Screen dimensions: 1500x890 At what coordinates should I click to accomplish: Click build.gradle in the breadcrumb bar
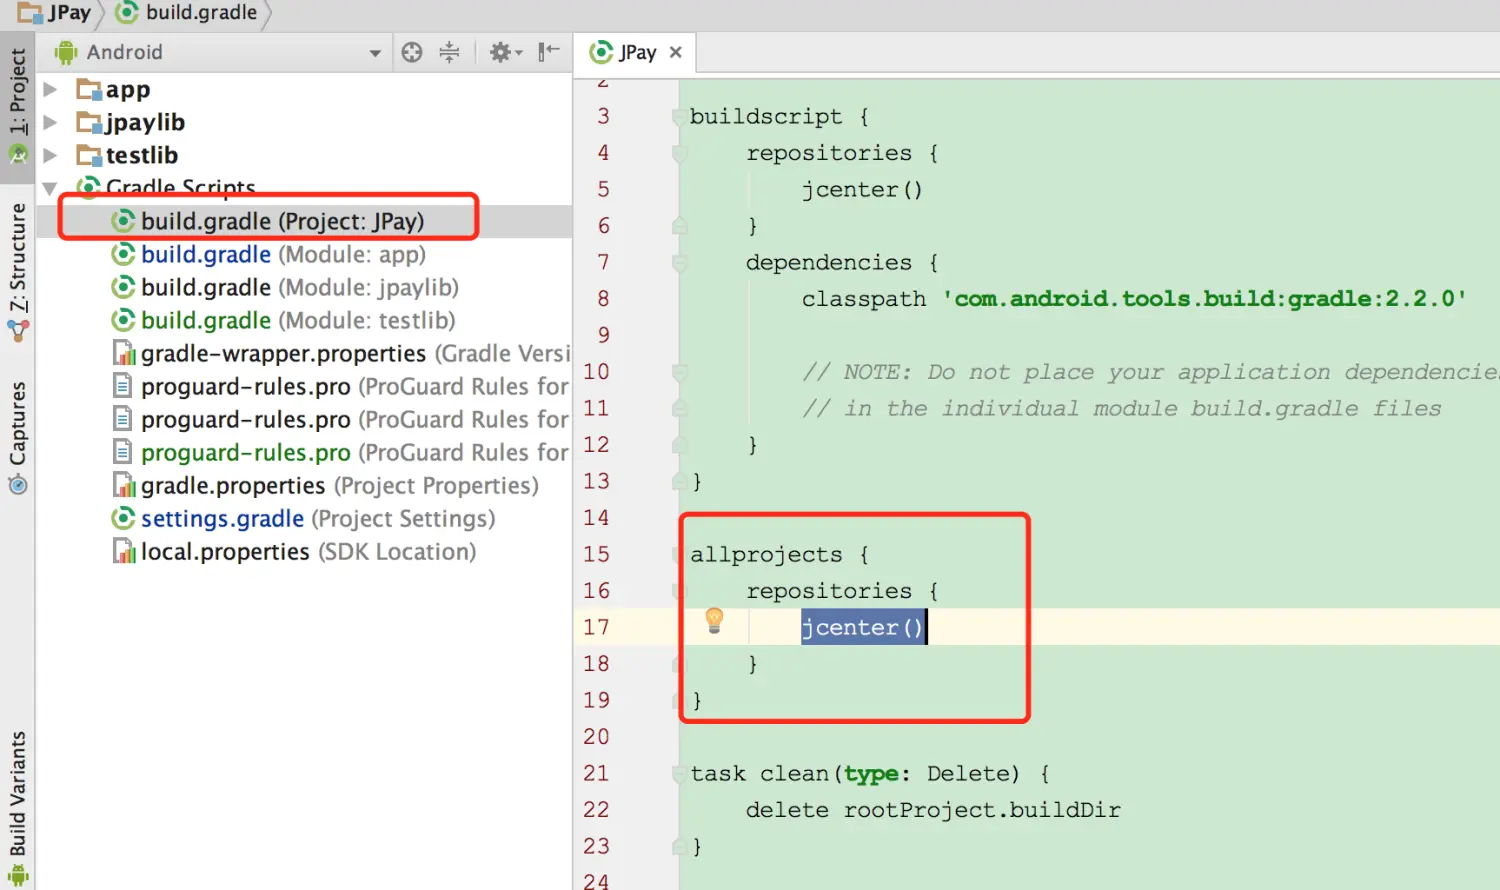click(188, 13)
